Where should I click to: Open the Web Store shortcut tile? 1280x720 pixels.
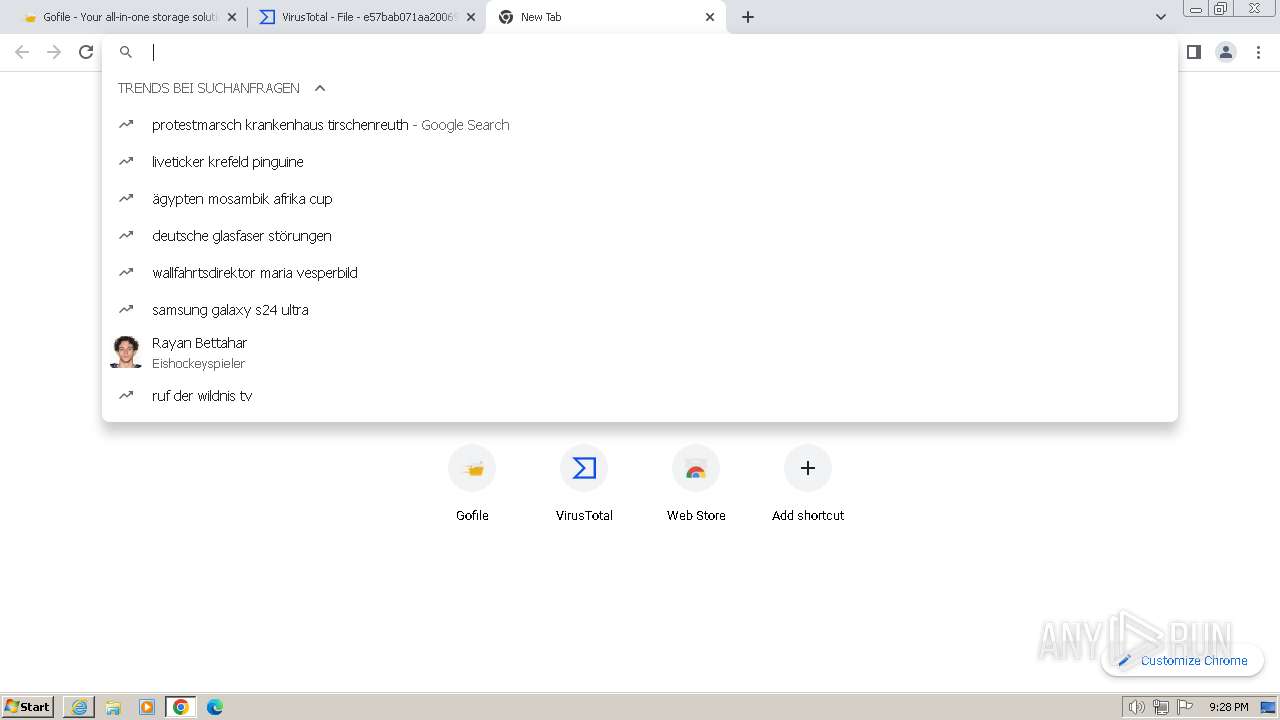696,484
